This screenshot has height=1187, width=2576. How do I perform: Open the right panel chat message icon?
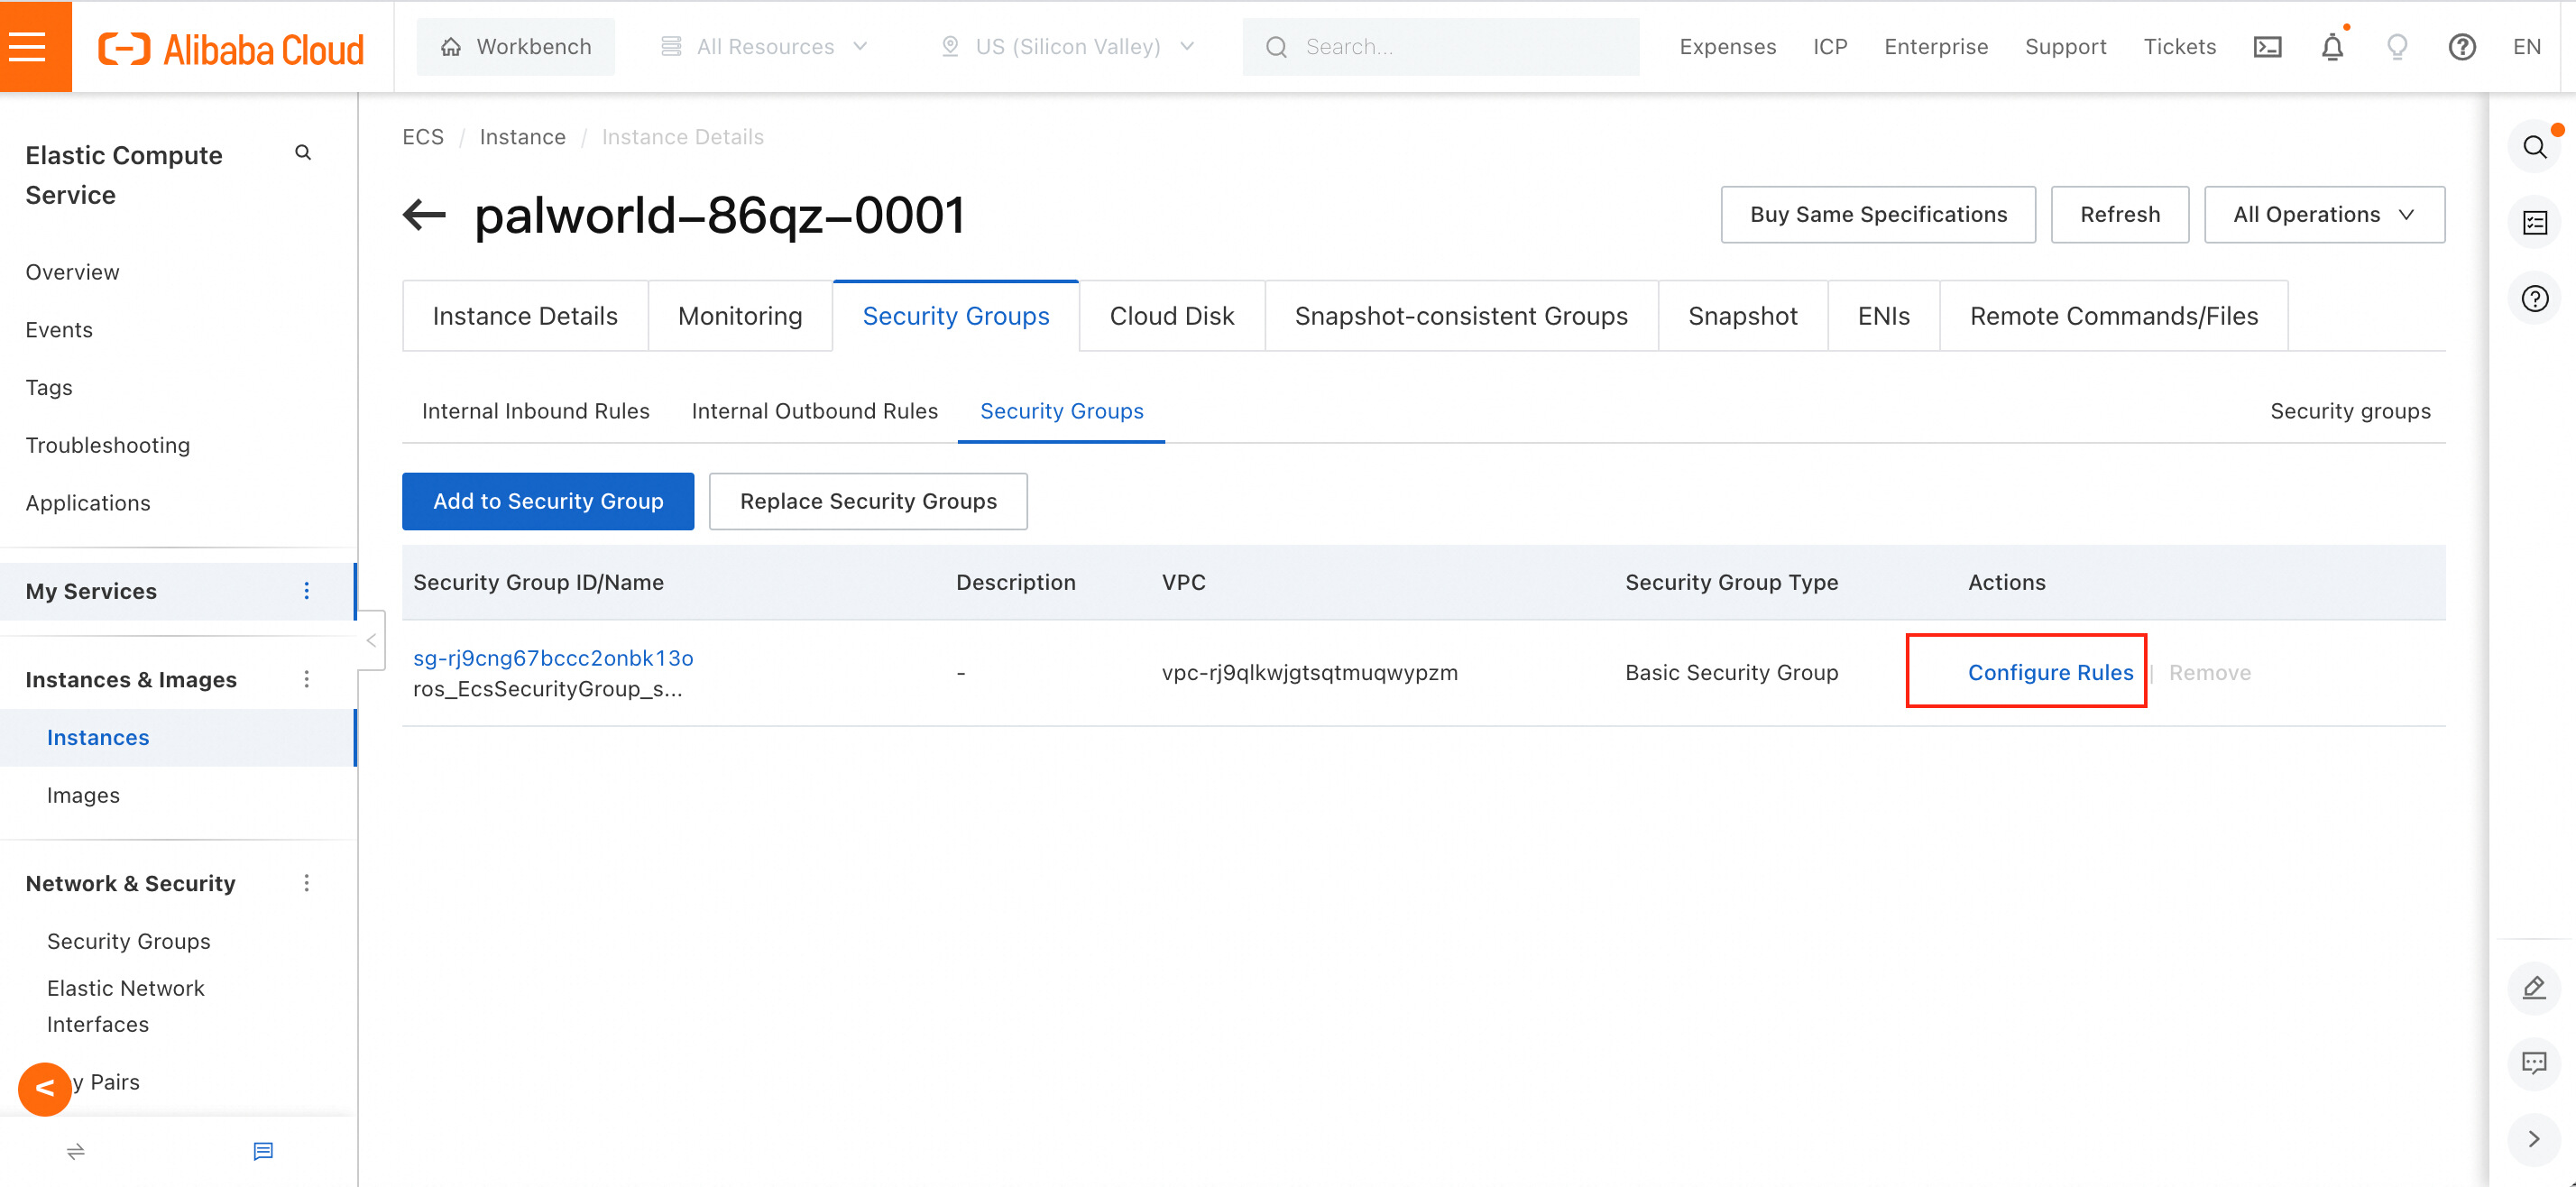(2535, 1063)
